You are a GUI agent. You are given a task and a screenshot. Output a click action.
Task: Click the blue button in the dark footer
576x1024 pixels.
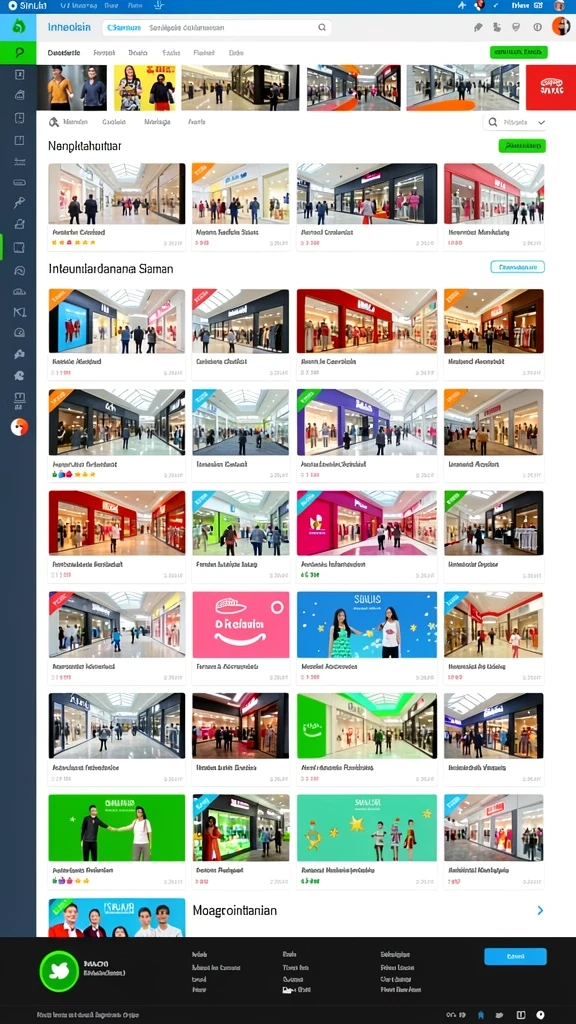pos(515,956)
